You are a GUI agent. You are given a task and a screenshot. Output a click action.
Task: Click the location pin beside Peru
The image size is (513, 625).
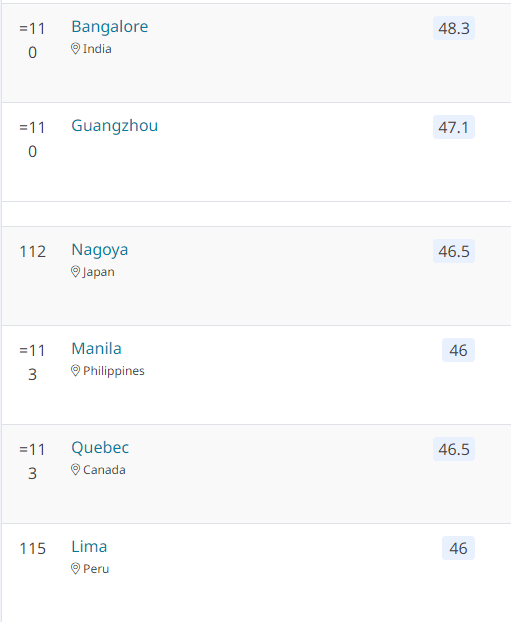click(75, 568)
